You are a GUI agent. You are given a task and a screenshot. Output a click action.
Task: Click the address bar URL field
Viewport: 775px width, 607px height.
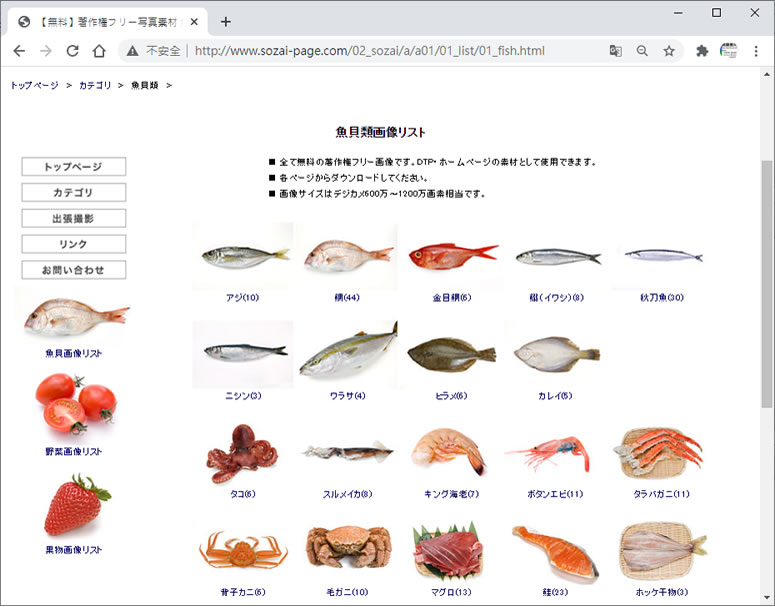click(x=370, y=51)
